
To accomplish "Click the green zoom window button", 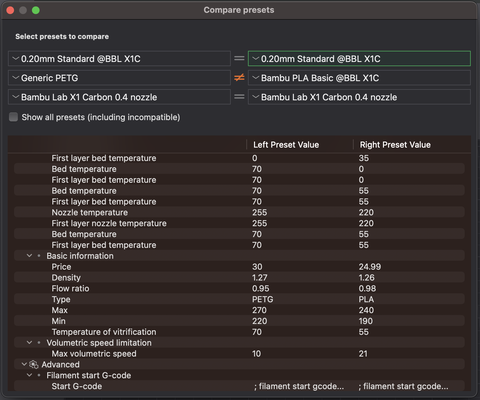I will click(36, 10).
